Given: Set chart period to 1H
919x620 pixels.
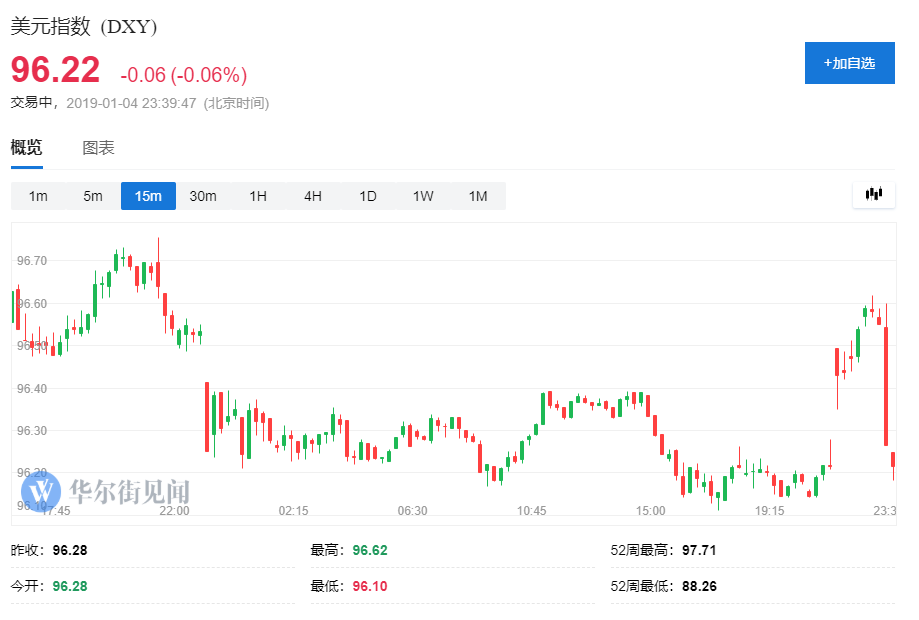Looking at the screenshot, I should coord(258,196).
